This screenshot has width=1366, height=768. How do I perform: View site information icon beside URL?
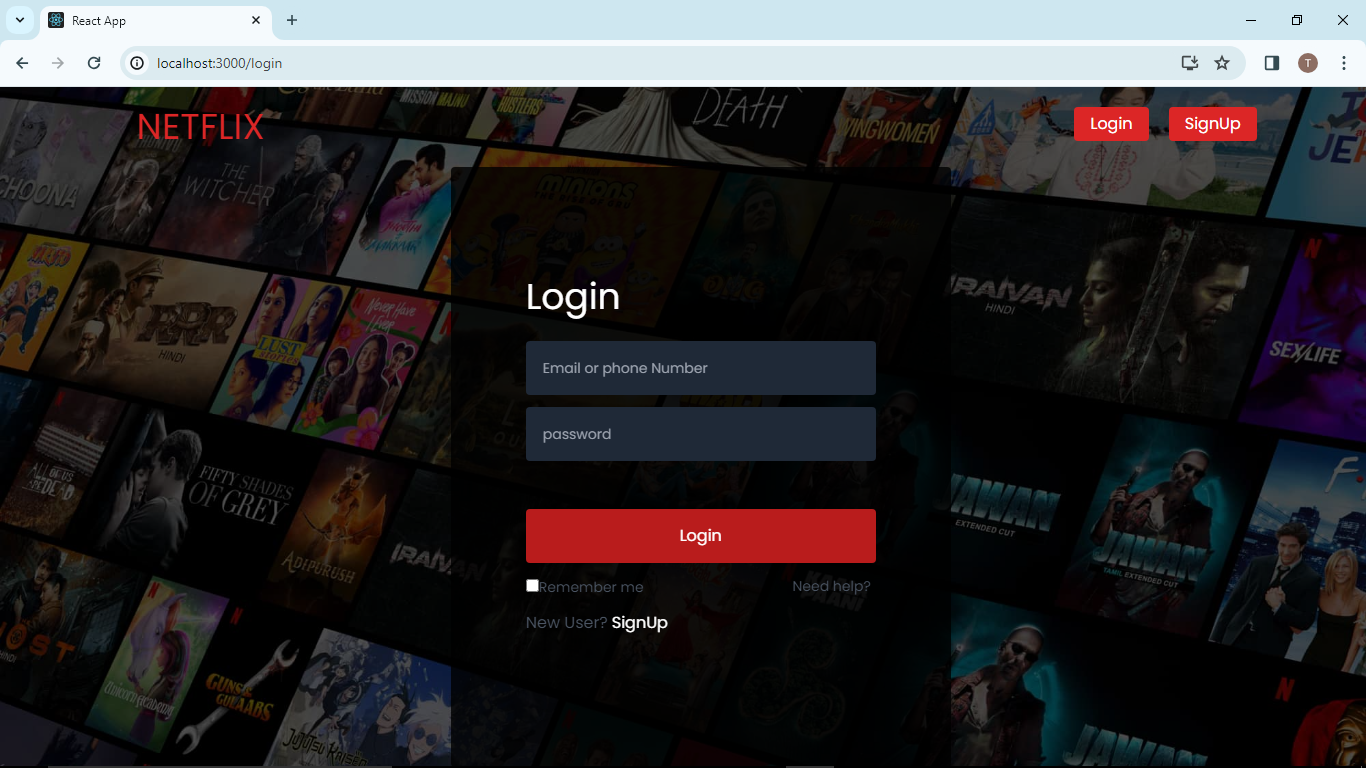138,63
